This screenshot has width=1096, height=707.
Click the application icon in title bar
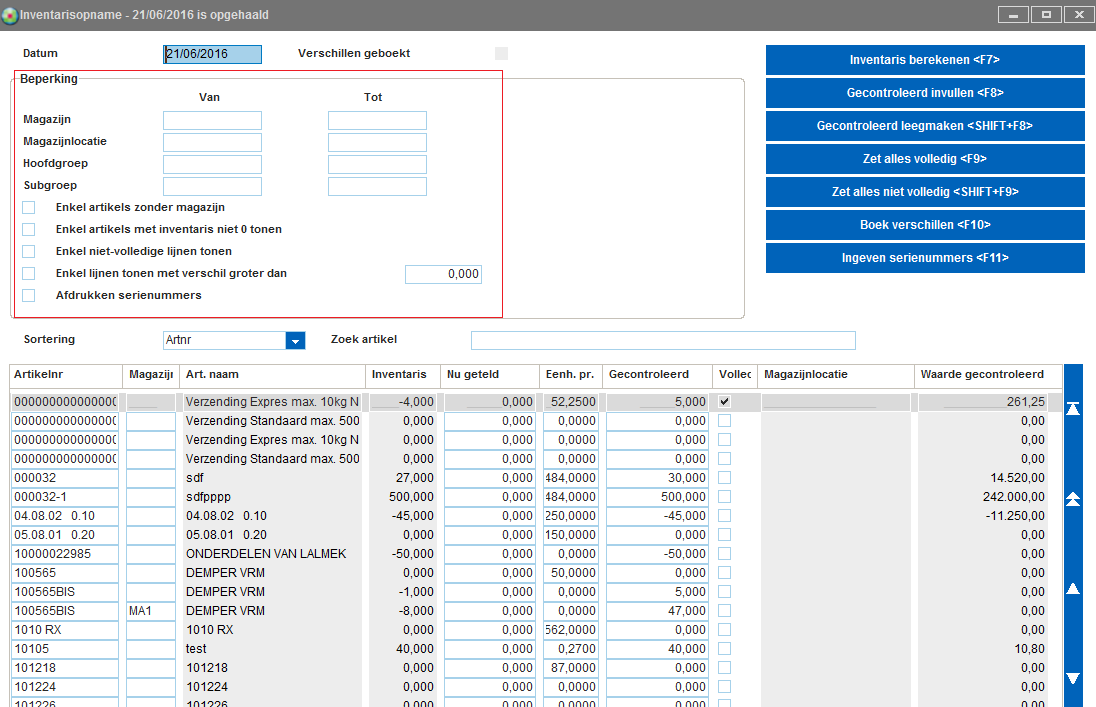pos(10,15)
